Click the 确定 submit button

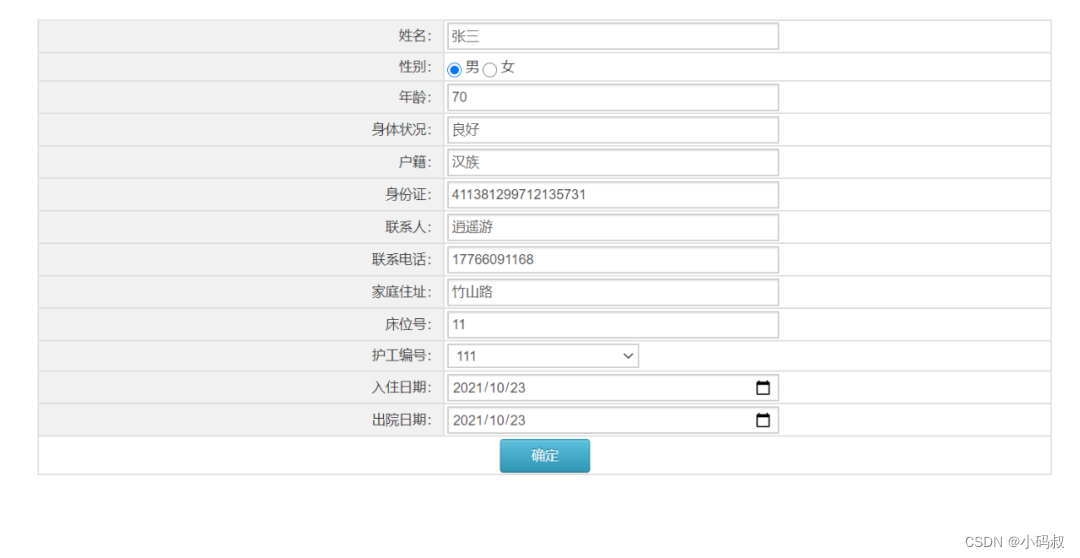click(x=545, y=455)
